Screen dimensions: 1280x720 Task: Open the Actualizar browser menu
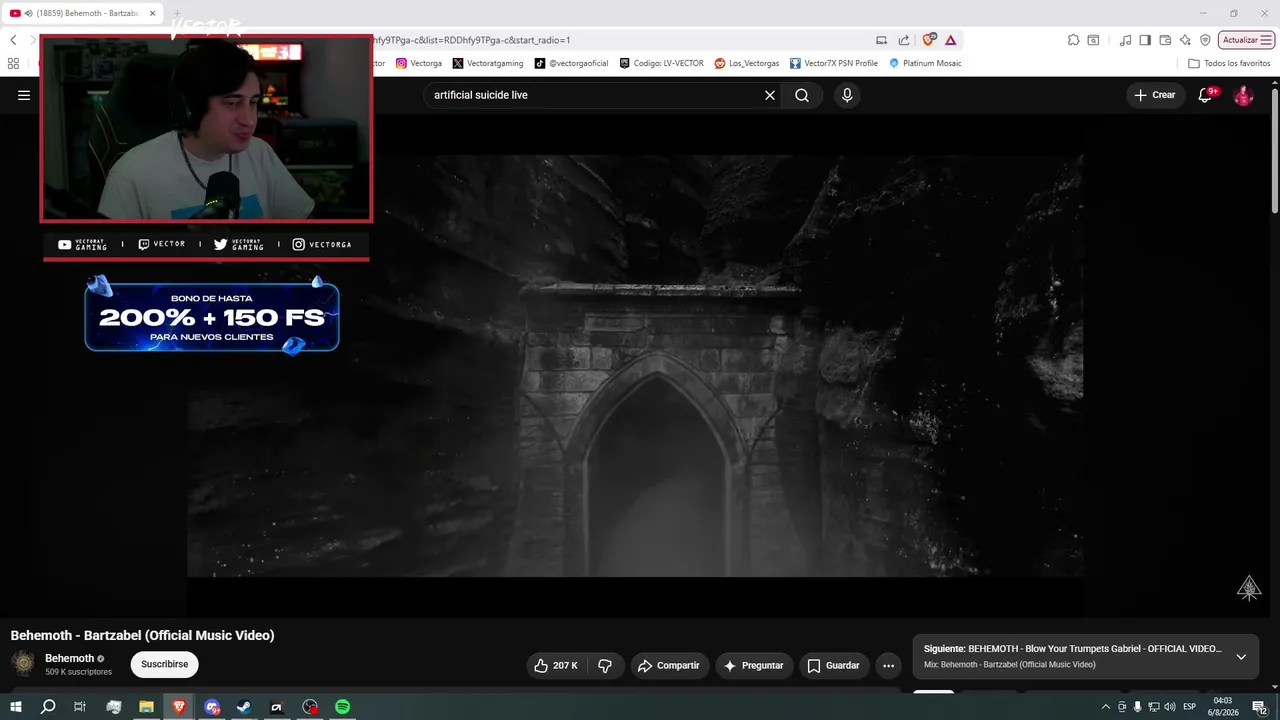[1246, 40]
